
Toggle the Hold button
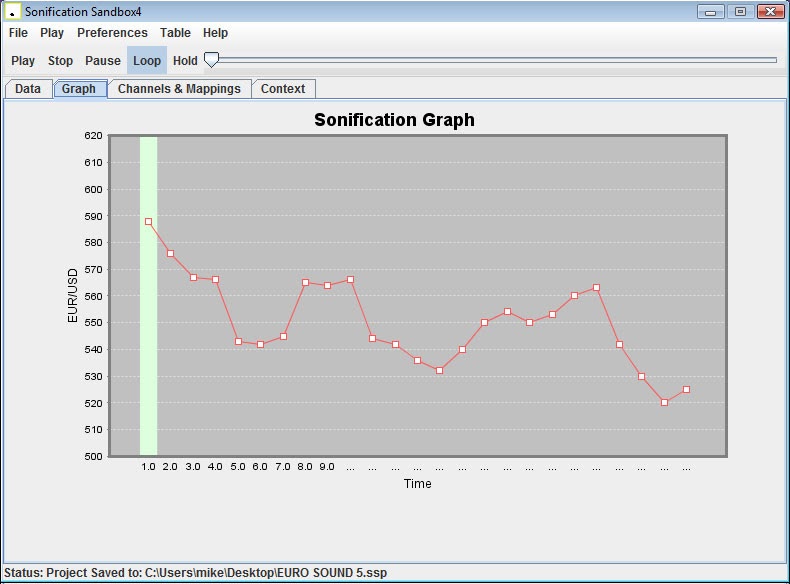185,61
